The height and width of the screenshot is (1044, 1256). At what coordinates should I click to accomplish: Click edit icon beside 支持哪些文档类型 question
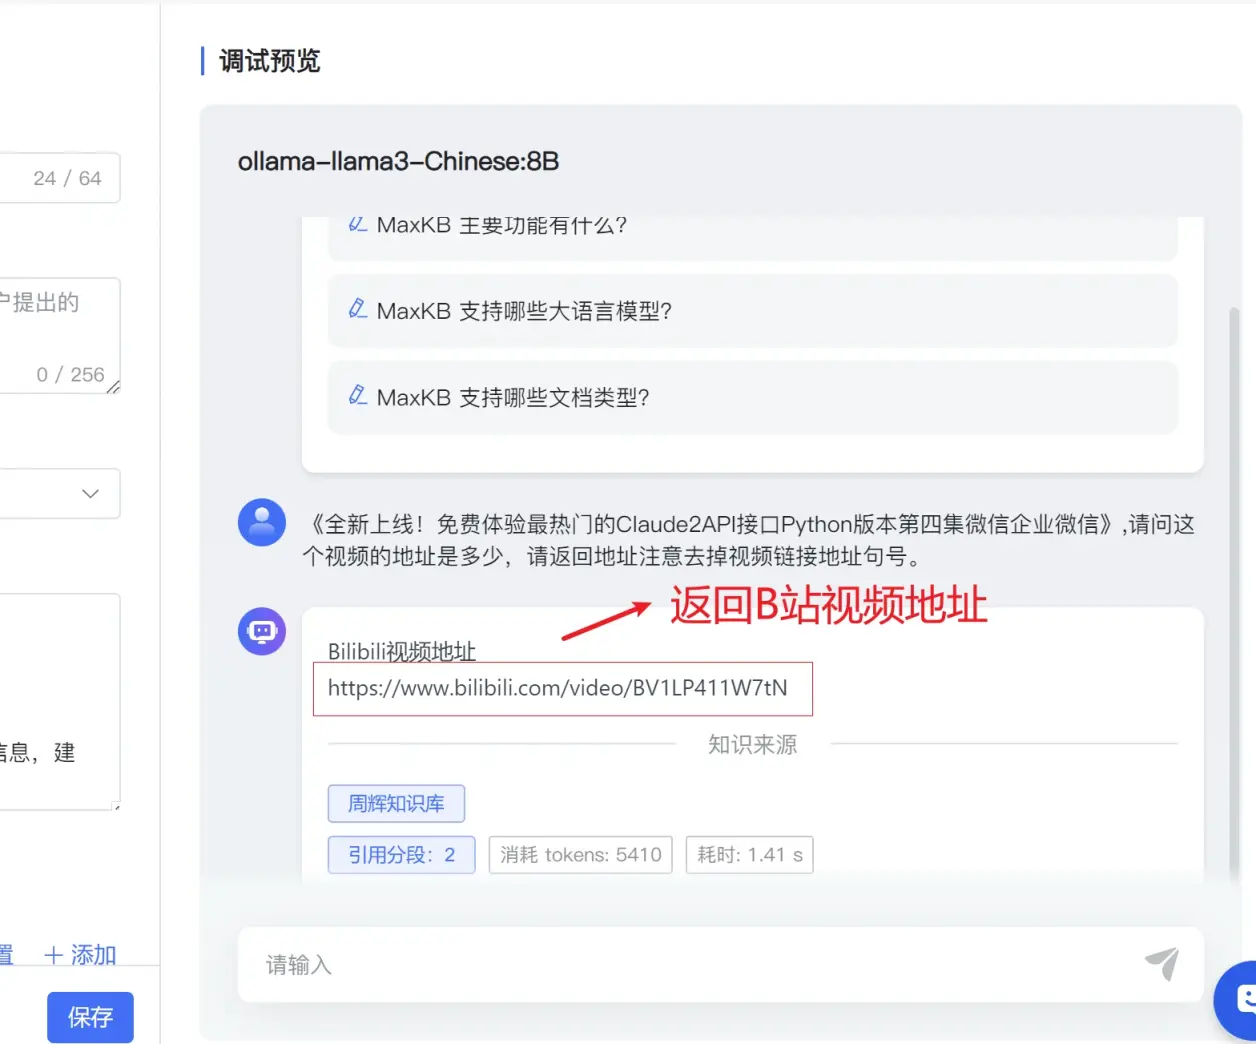(x=357, y=395)
